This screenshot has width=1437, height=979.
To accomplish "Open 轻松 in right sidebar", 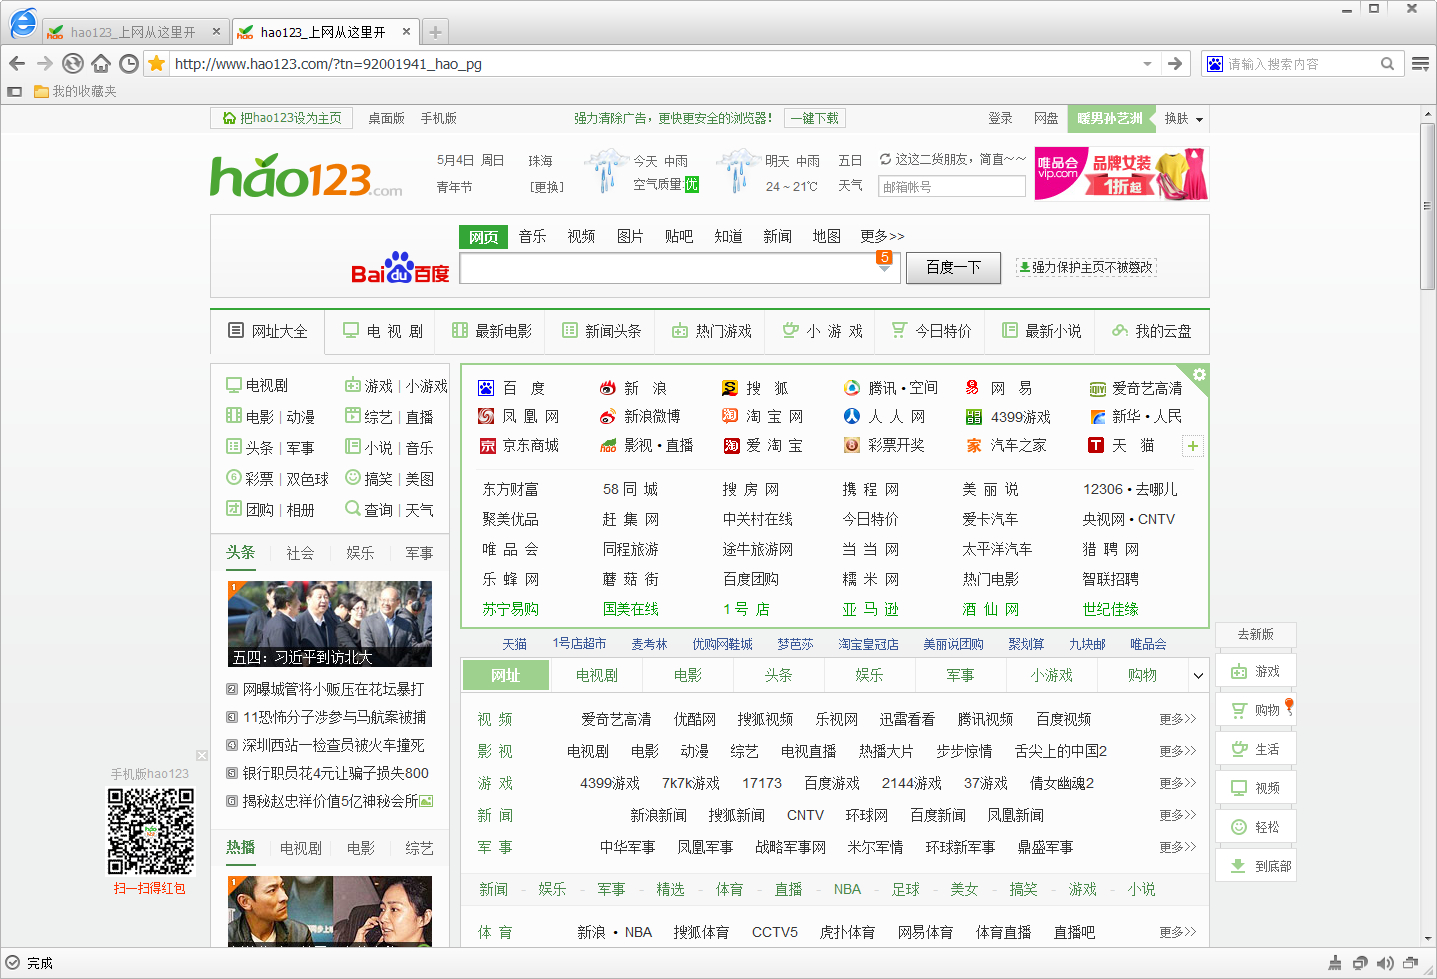I will point(1256,827).
